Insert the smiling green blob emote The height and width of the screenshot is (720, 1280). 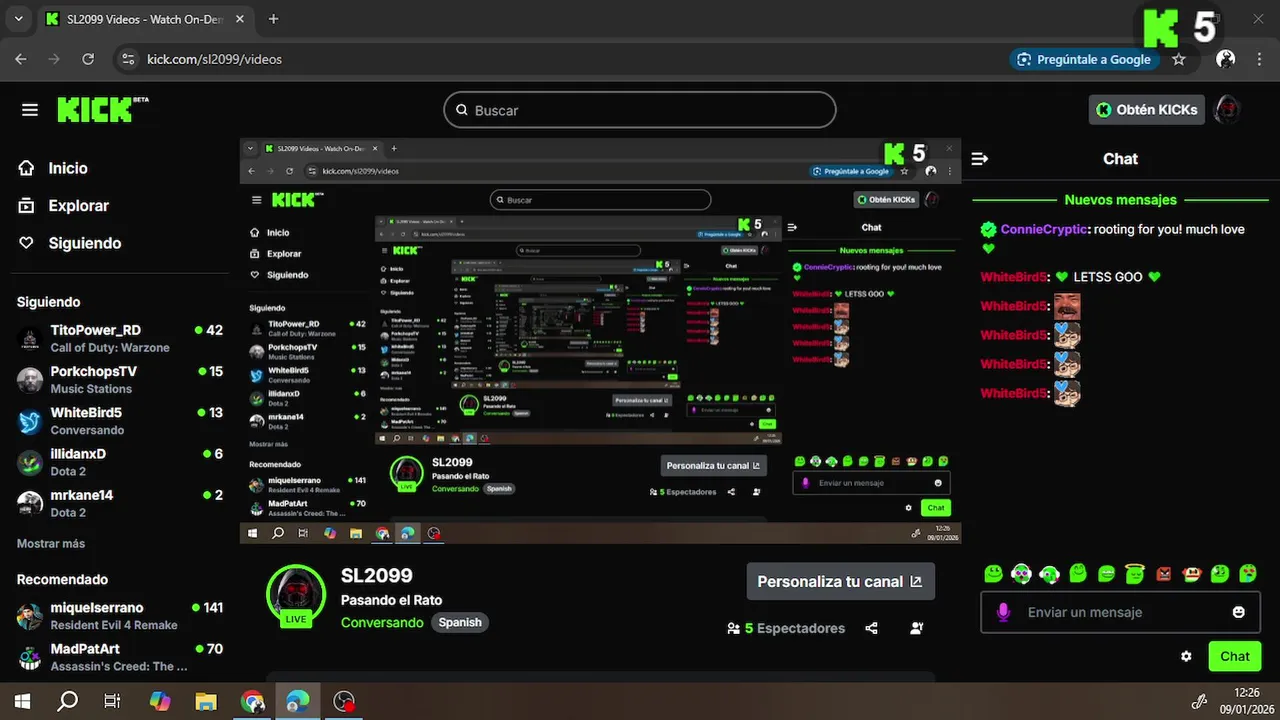point(993,574)
